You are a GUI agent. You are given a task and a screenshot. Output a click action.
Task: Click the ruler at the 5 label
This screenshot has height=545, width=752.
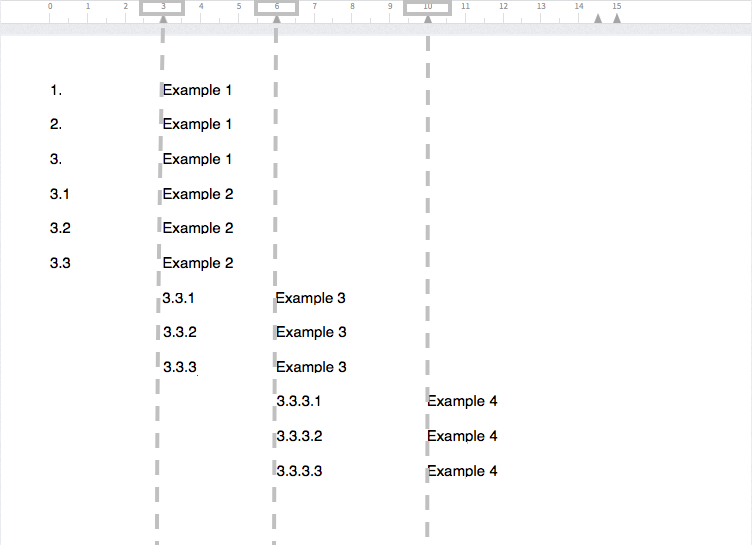coord(239,6)
